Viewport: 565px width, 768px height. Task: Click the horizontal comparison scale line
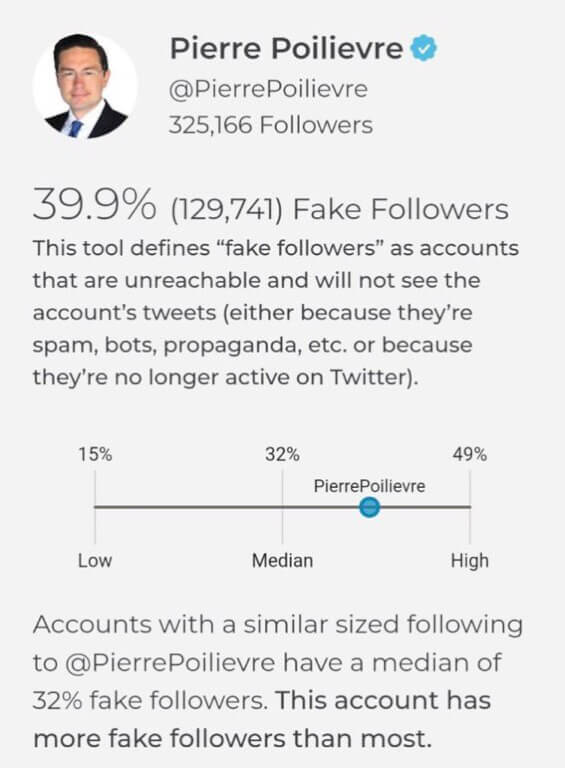click(282, 507)
